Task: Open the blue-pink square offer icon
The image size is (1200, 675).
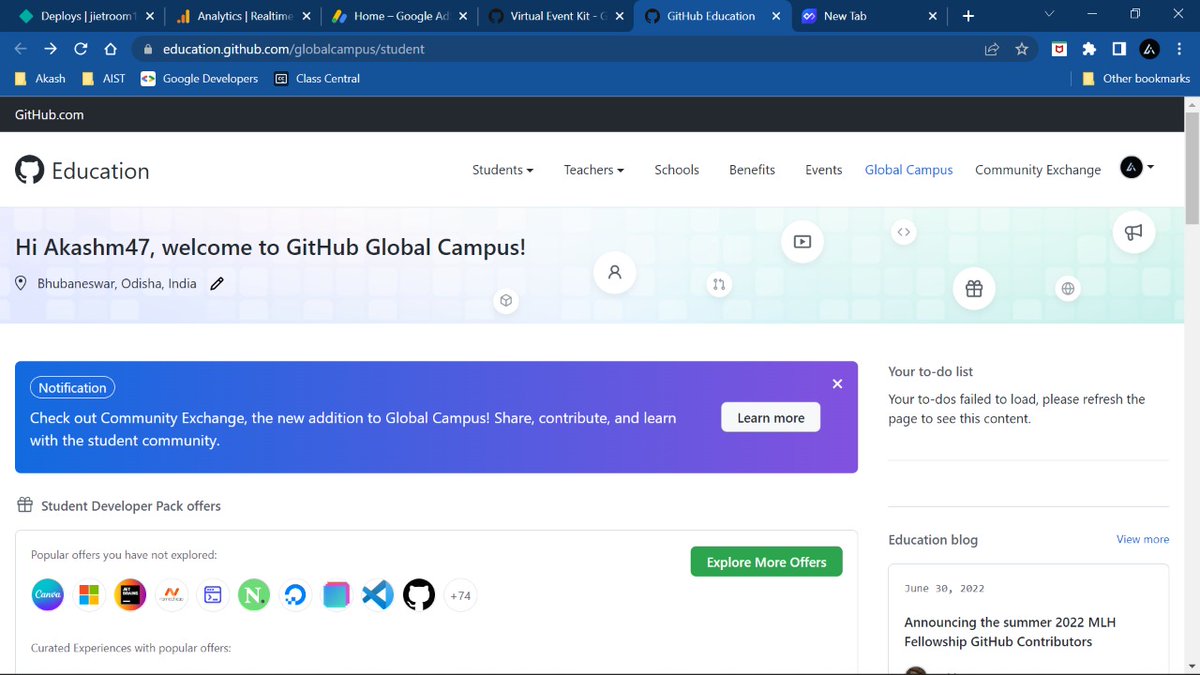Action: pyautogui.click(x=336, y=595)
